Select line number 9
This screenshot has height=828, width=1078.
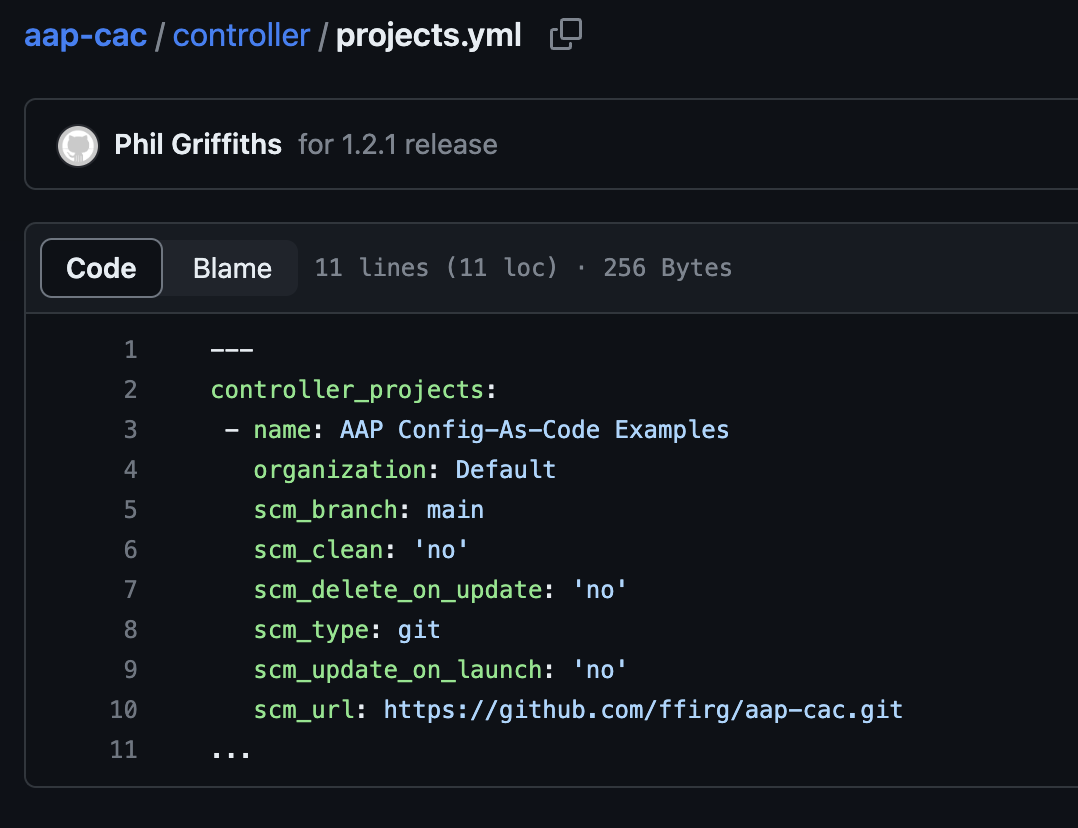[x=131, y=669]
